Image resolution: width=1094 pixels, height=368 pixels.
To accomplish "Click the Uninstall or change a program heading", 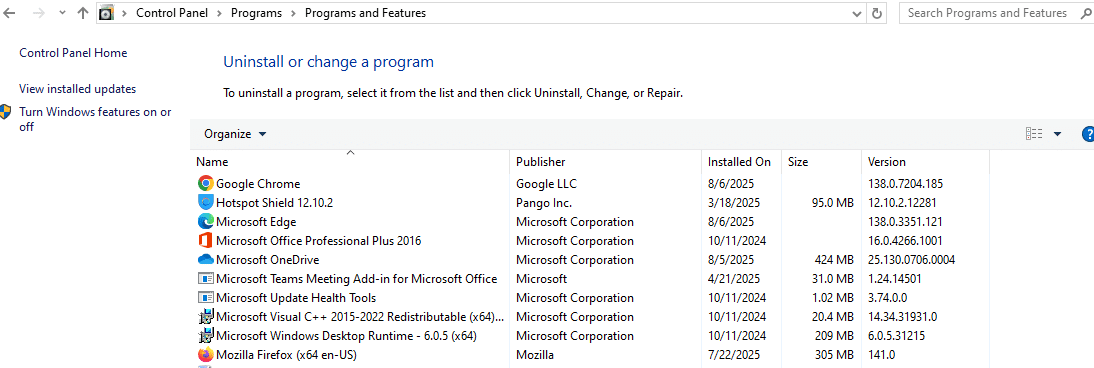I will (329, 61).
